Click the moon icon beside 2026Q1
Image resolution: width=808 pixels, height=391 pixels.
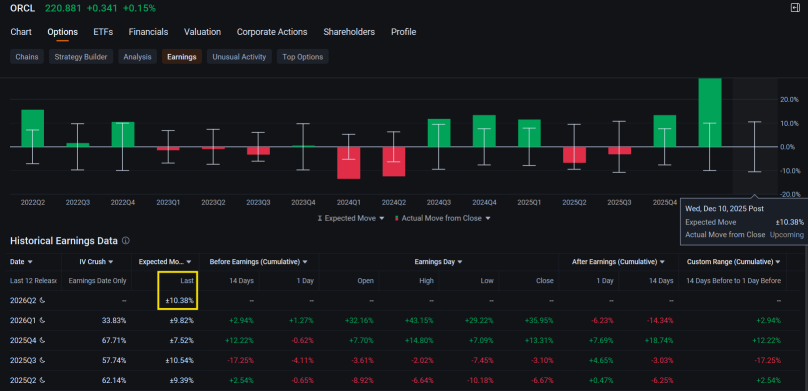click(42, 320)
